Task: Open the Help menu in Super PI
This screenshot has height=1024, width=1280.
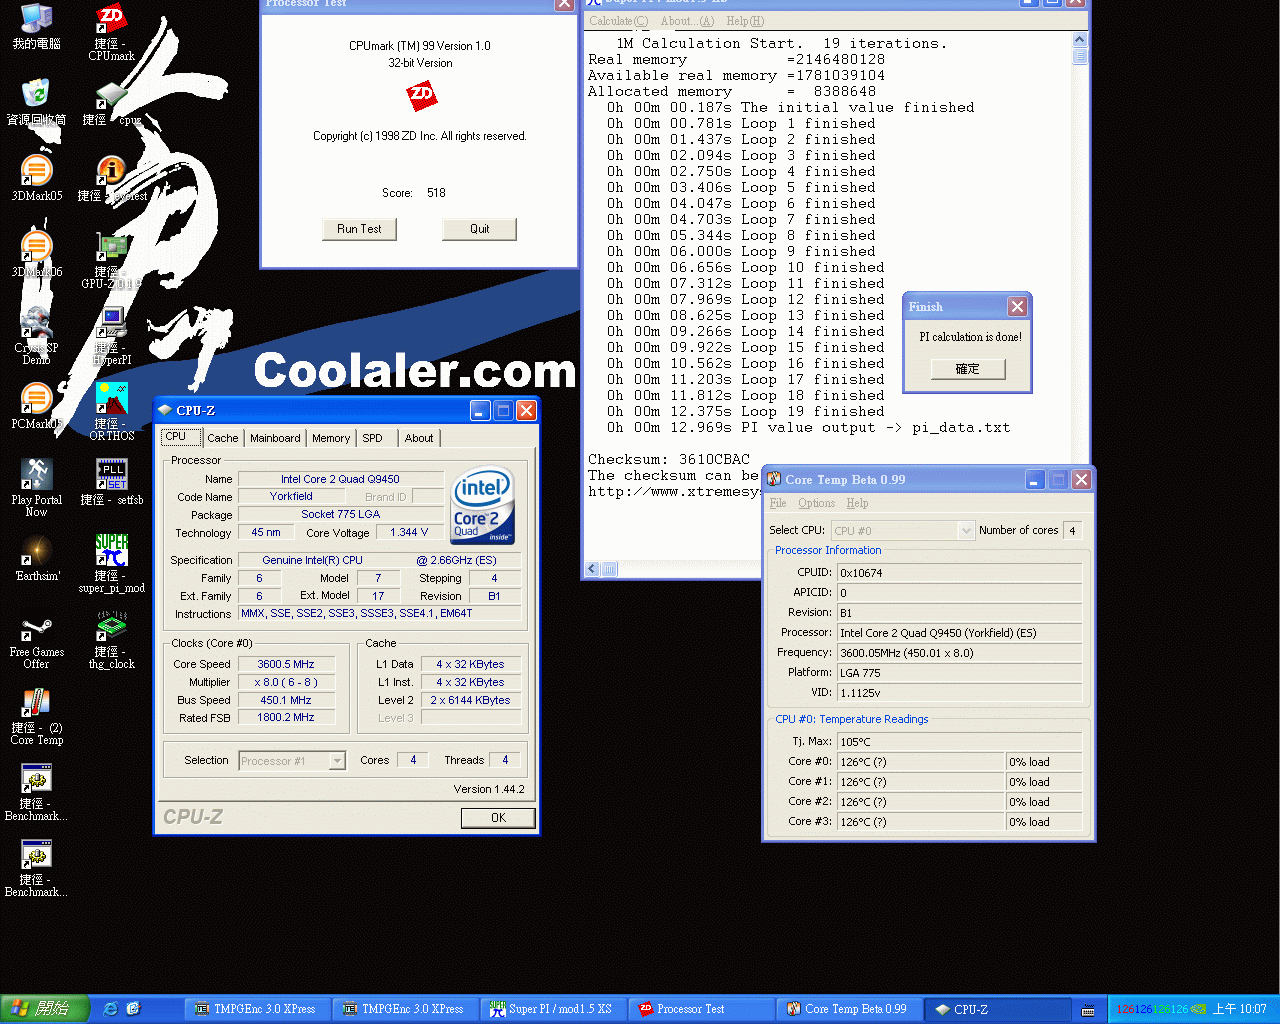Action: click(745, 21)
